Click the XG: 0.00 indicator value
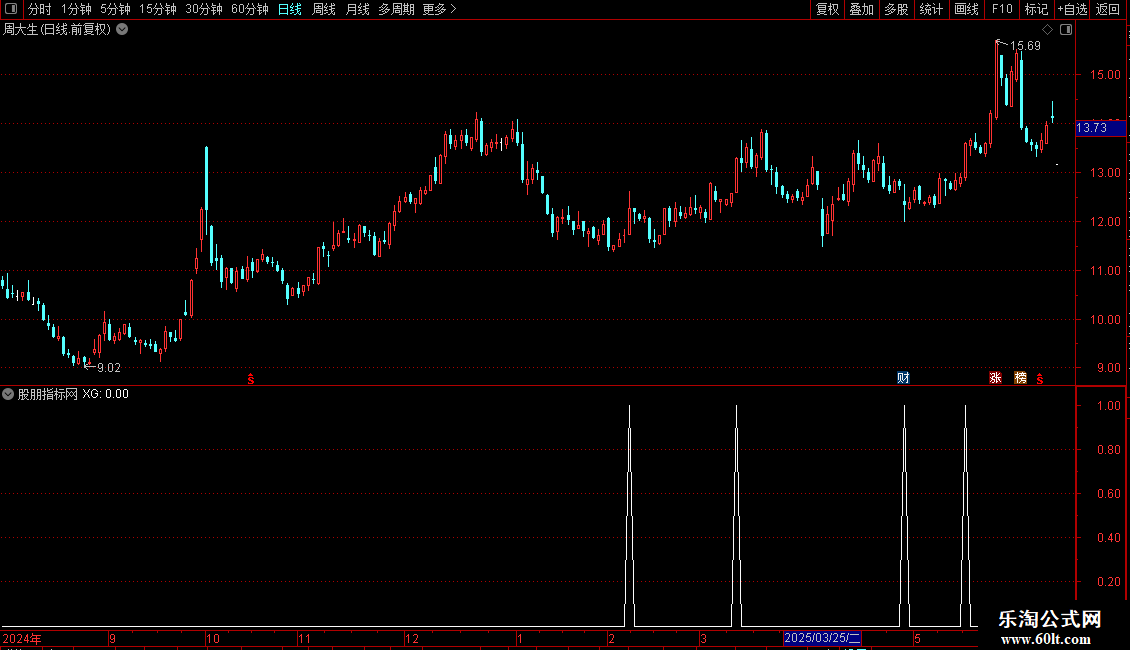Viewport: 1130px width, 650px height. [x=105, y=394]
